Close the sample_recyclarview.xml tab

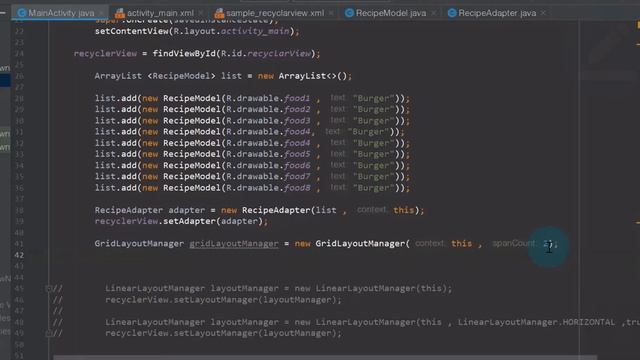click(331, 13)
